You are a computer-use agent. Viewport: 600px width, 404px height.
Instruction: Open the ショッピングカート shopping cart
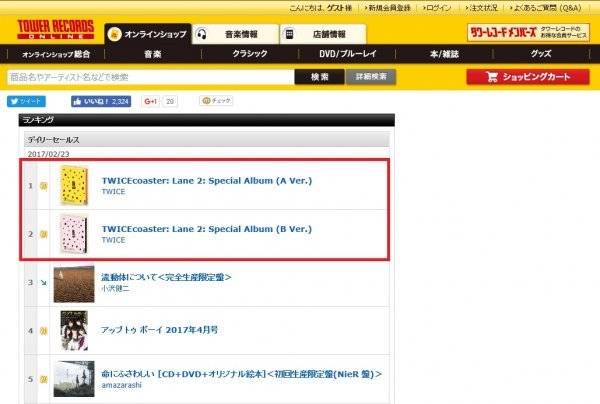(x=528, y=77)
